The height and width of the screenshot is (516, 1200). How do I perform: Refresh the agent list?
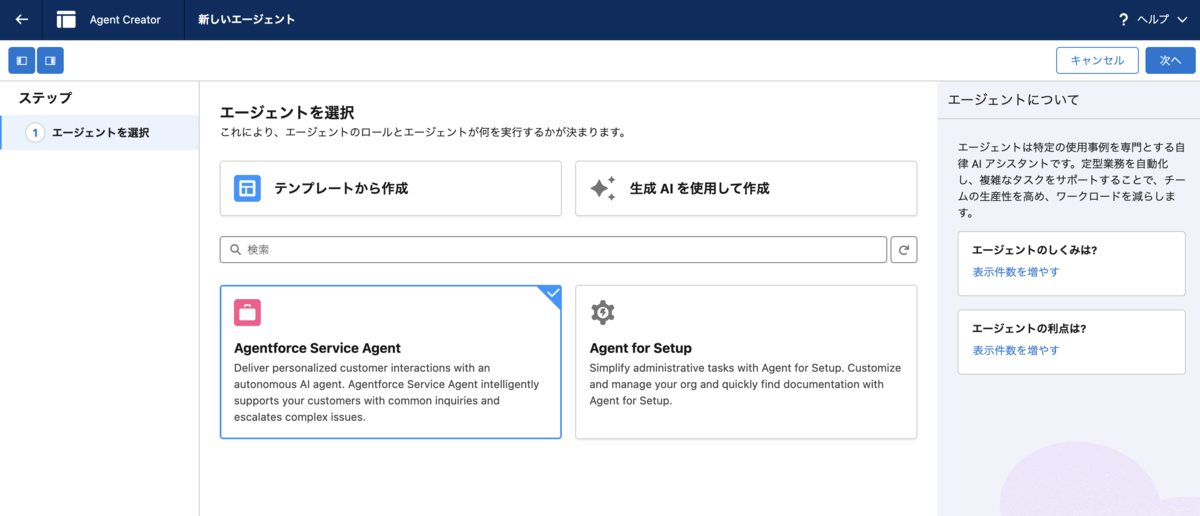coord(904,250)
